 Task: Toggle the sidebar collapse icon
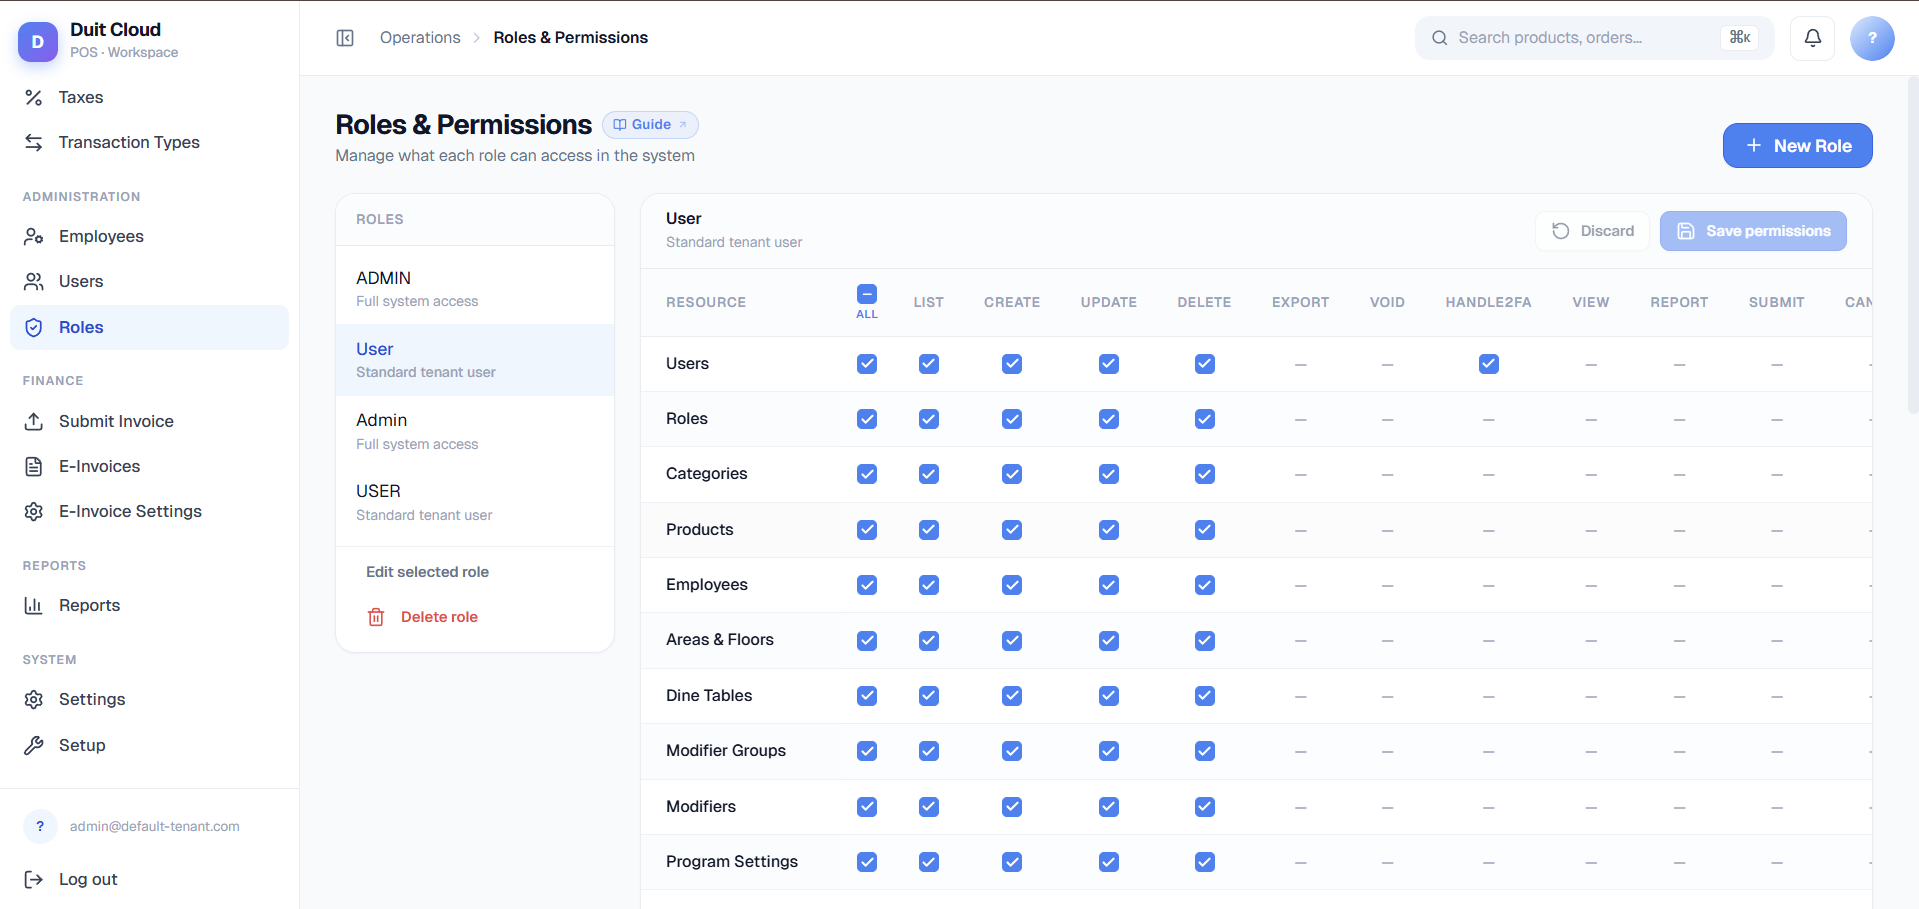pos(345,38)
